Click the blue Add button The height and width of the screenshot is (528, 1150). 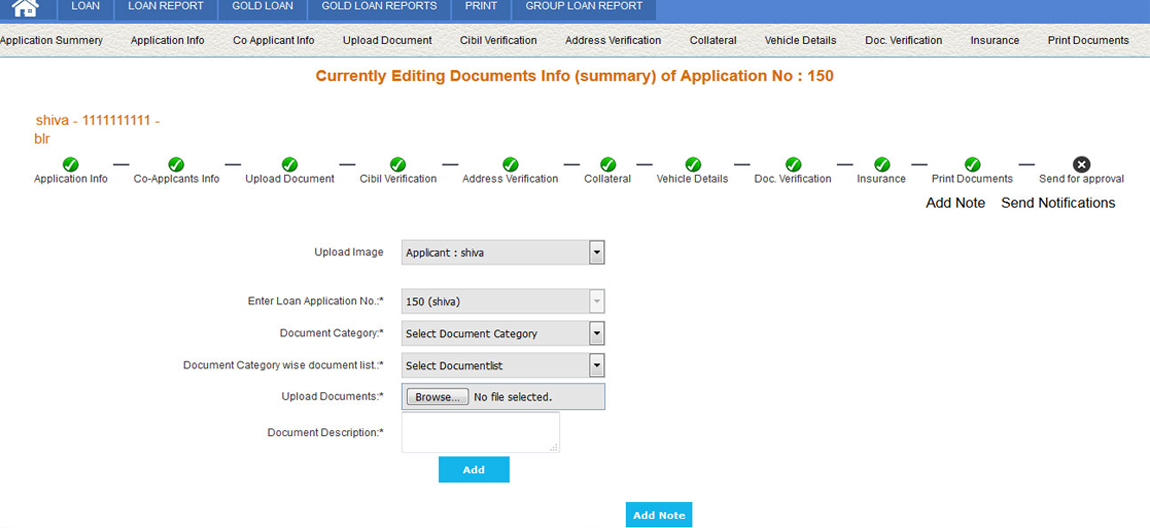[x=474, y=470]
